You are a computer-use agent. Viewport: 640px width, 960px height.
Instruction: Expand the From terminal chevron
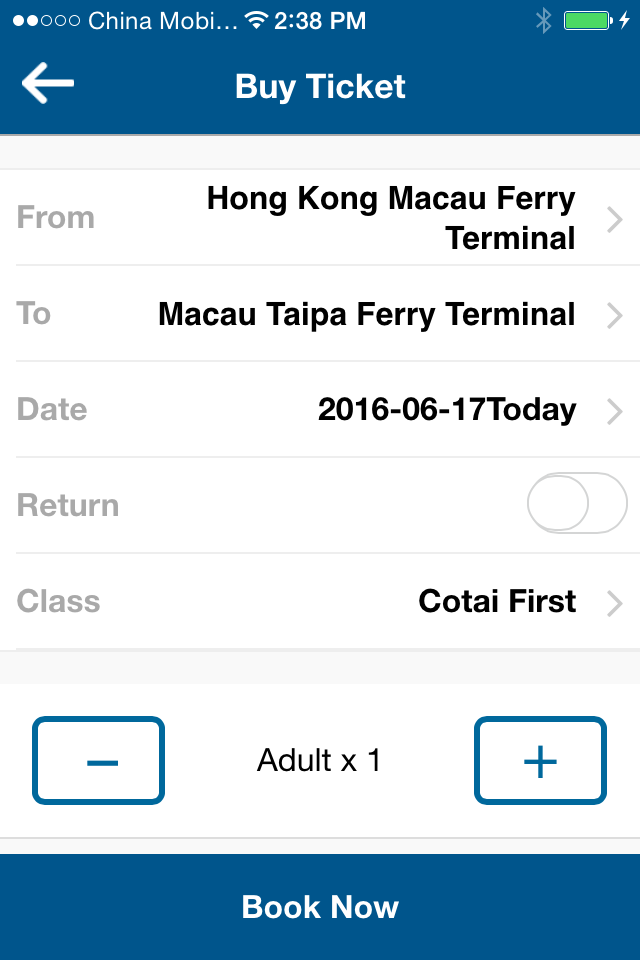point(615,219)
